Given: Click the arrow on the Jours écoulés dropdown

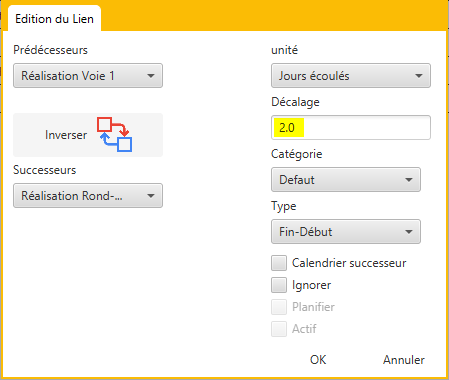Looking at the screenshot, I should (x=419, y=76).
